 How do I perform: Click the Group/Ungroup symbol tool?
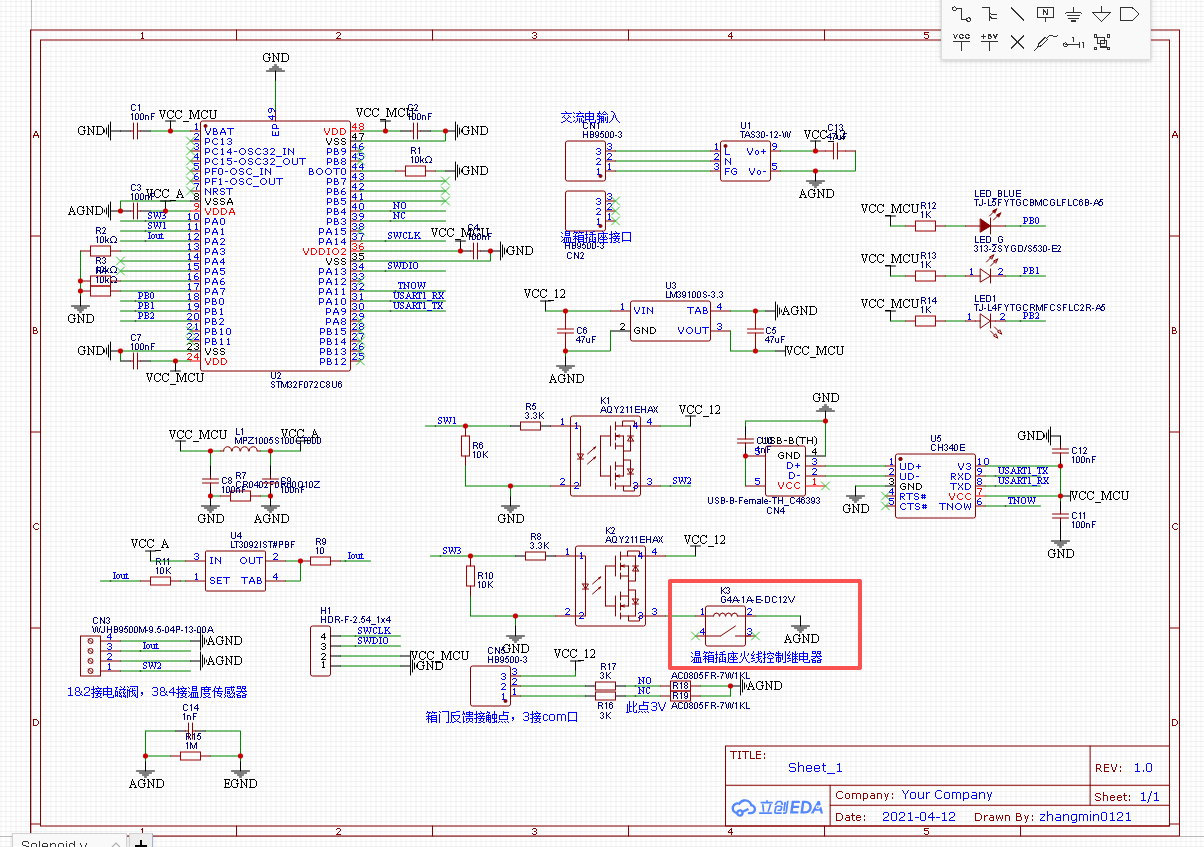click(1102, 42)
